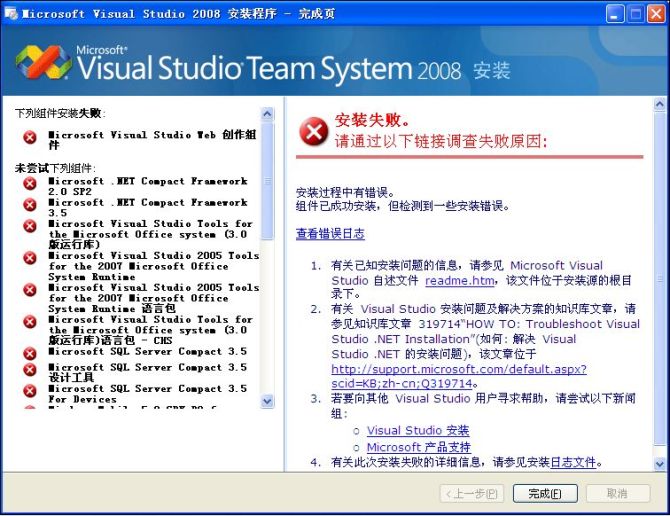
Task: Click the '安装失败。' heading text
Action: coord(372,120)
